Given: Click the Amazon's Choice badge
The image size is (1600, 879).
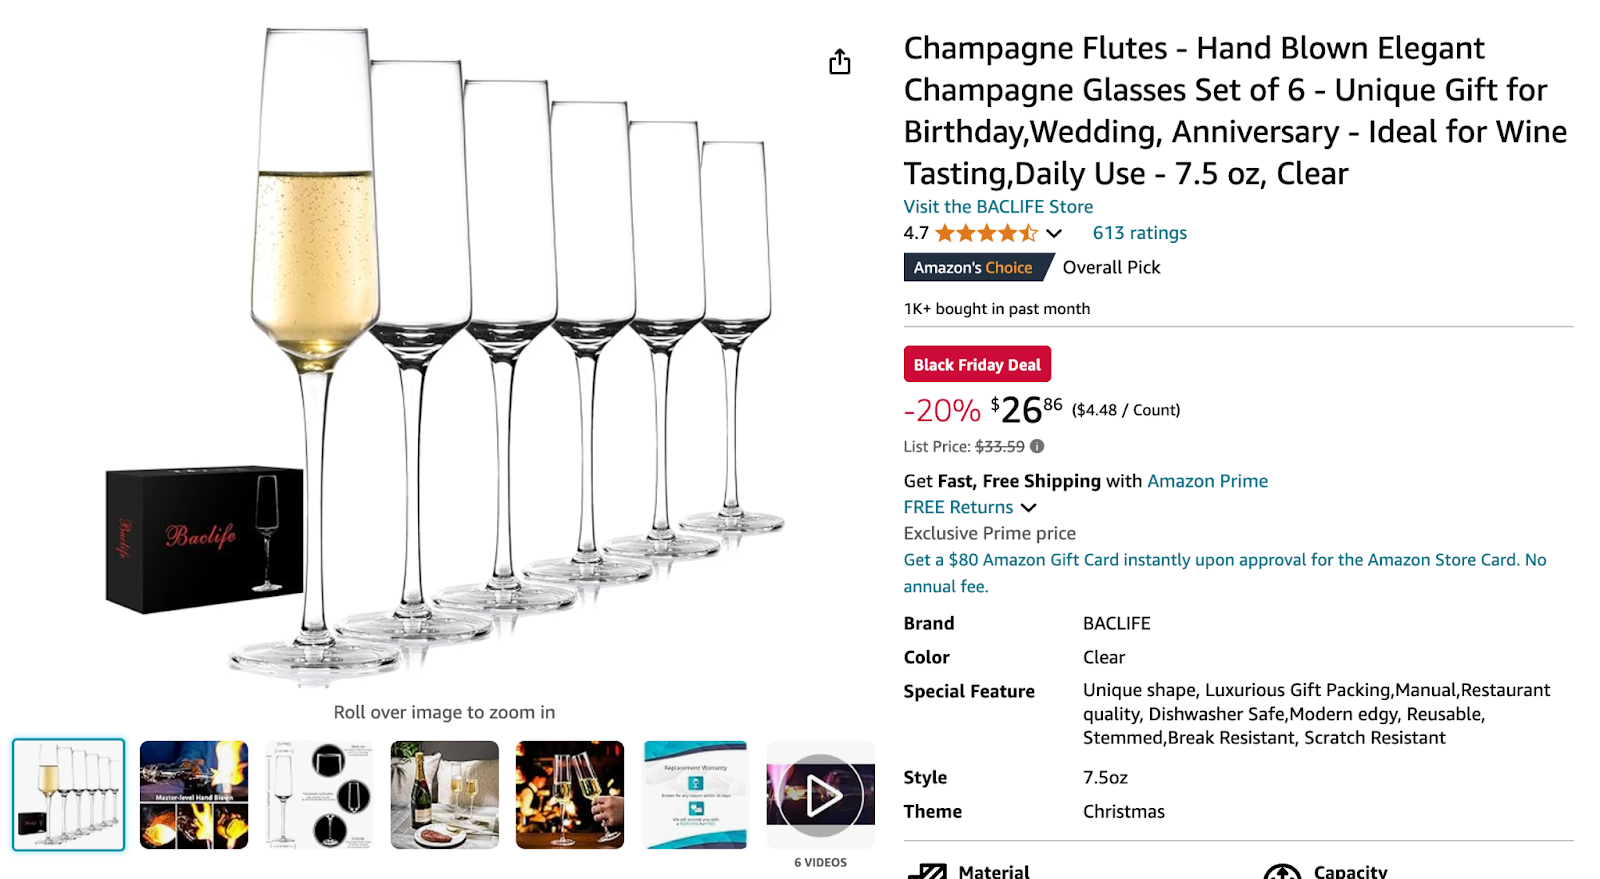Looking at the screenshot, I should coord(976,267).
